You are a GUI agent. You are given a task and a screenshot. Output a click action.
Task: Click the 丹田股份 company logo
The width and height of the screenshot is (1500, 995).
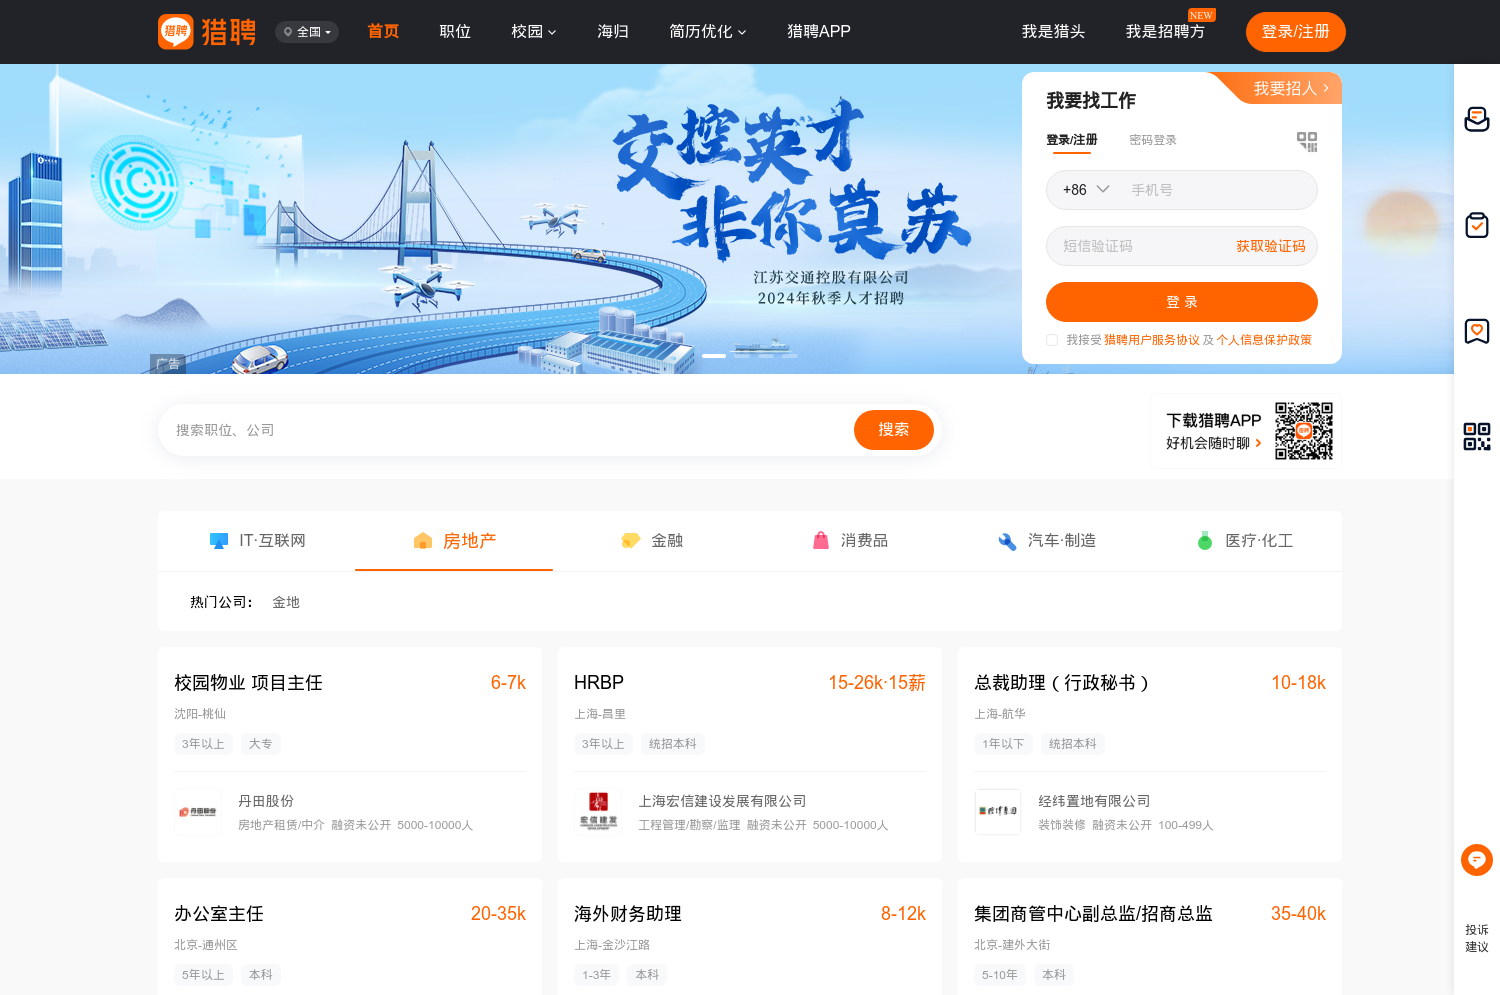pyautogui.click(x=198, y=812)
